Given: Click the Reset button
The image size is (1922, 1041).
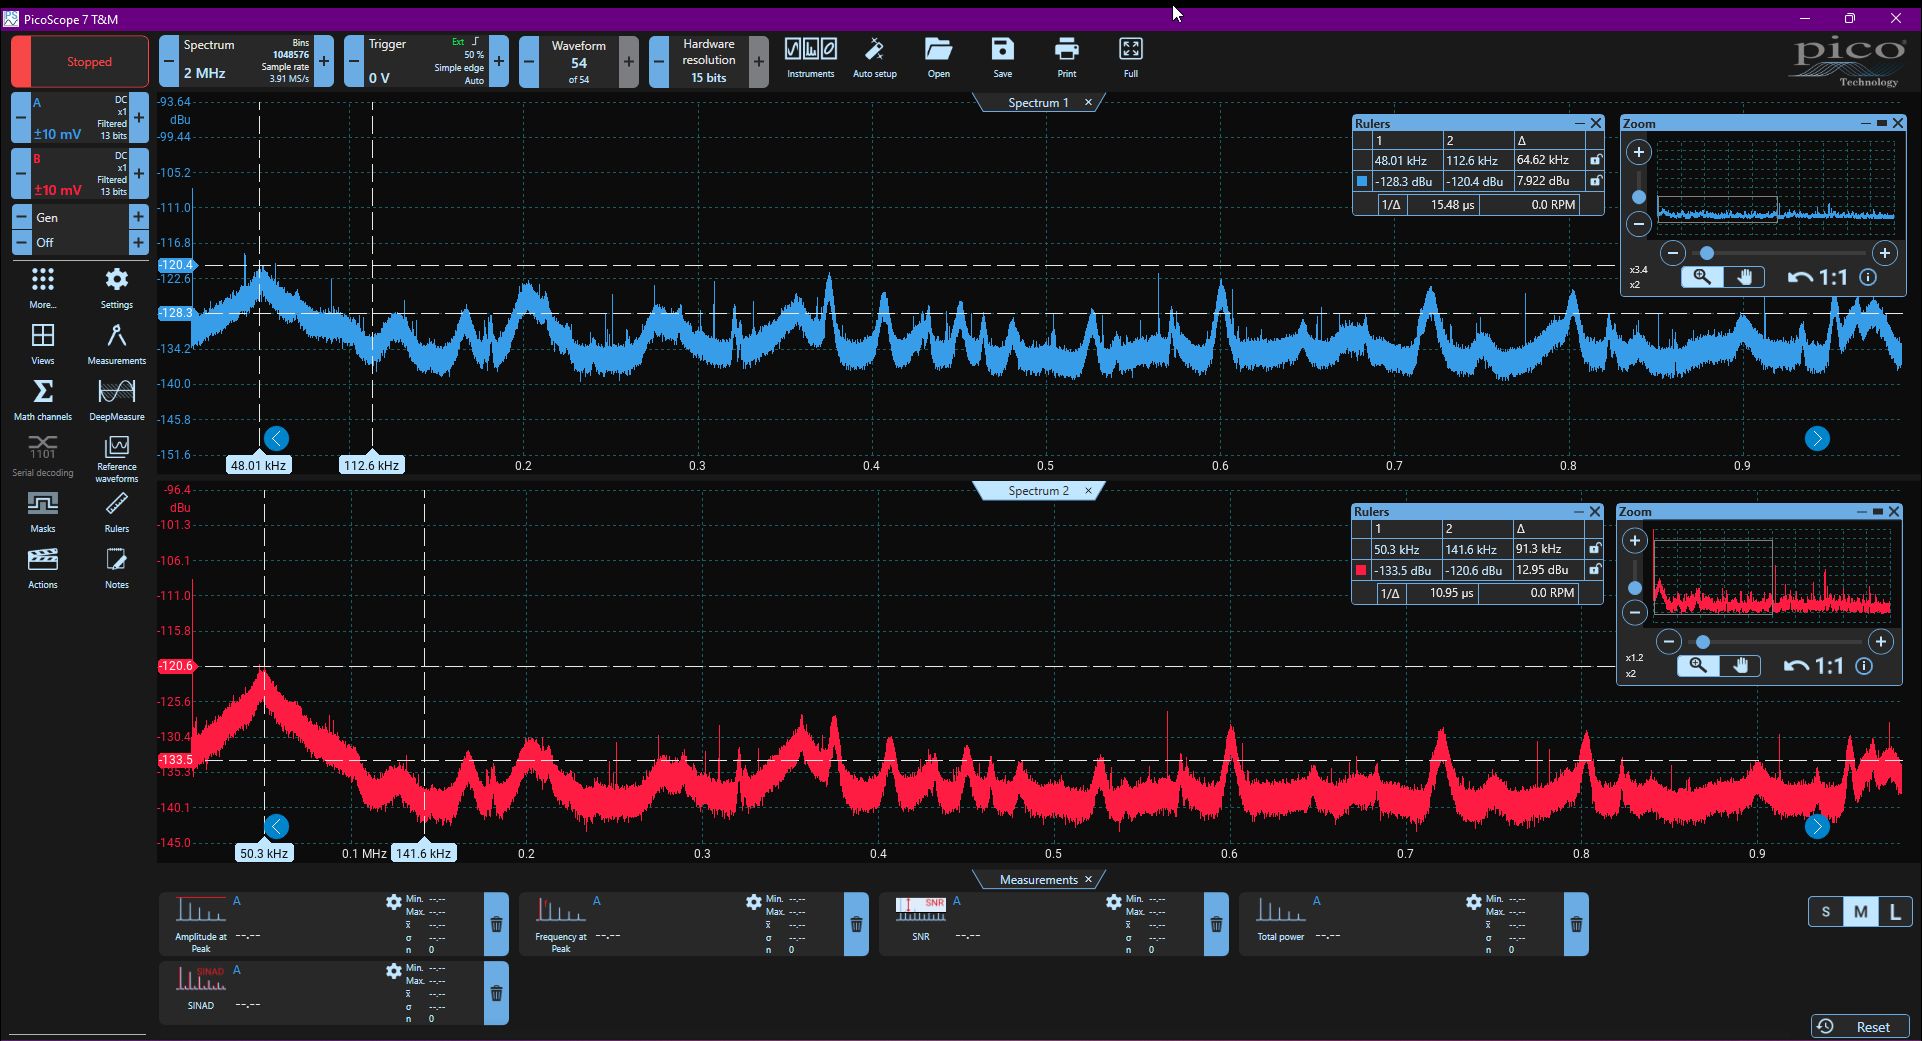Looking at the screenshot, I should point(1860,1026).
